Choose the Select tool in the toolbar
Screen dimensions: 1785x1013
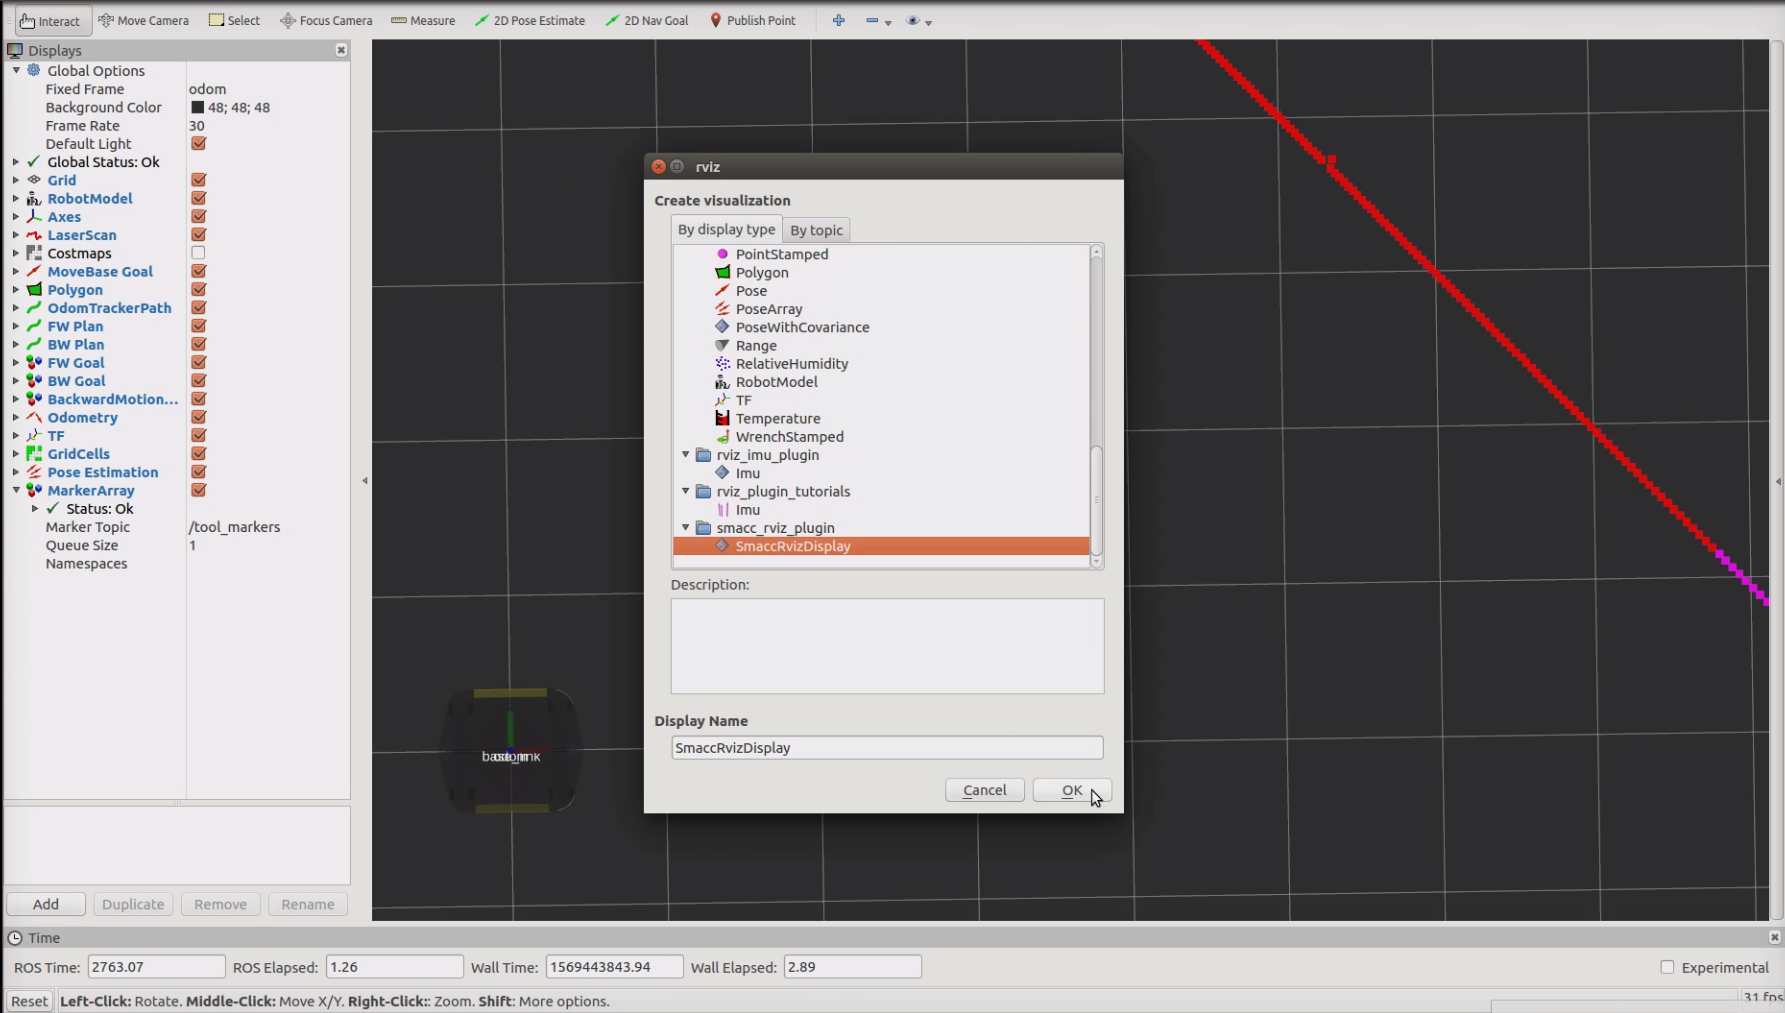[234, 20]
